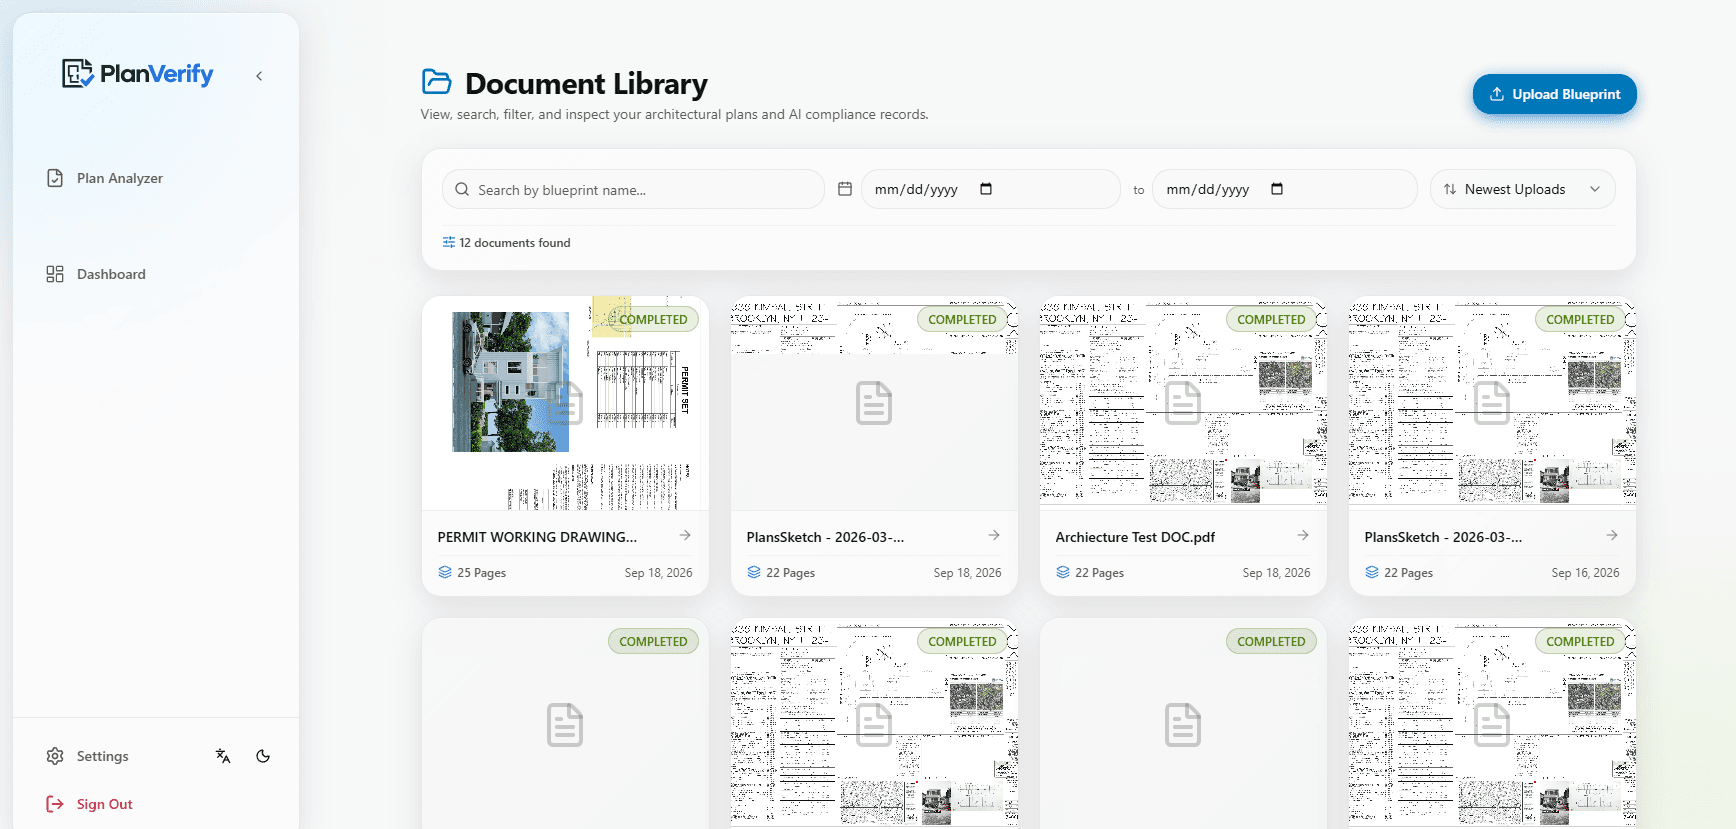Click COMPLETED badge on Archiecture Test DOC card
Image resolution: width=1736 pixels, height=829 pixels.
1271,320
